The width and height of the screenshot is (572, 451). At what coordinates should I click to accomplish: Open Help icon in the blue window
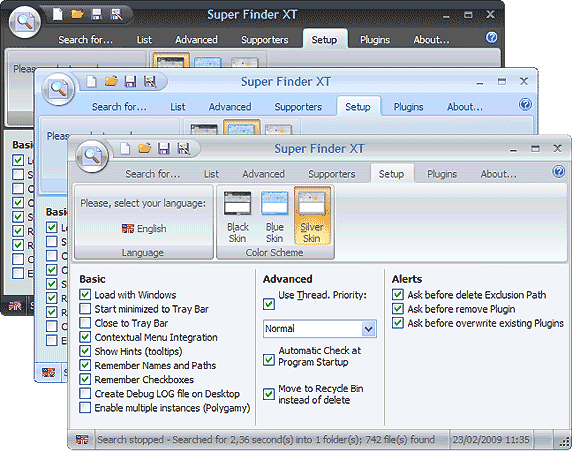(525, 104)
